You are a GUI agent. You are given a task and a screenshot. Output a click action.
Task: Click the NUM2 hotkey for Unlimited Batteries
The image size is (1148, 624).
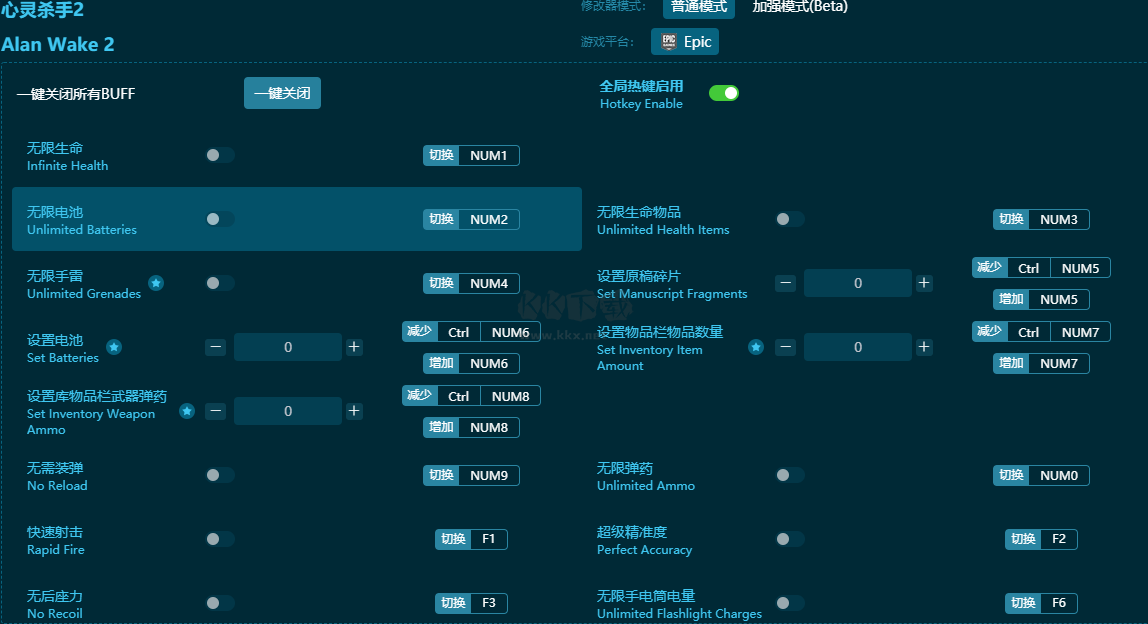(472, 220)
